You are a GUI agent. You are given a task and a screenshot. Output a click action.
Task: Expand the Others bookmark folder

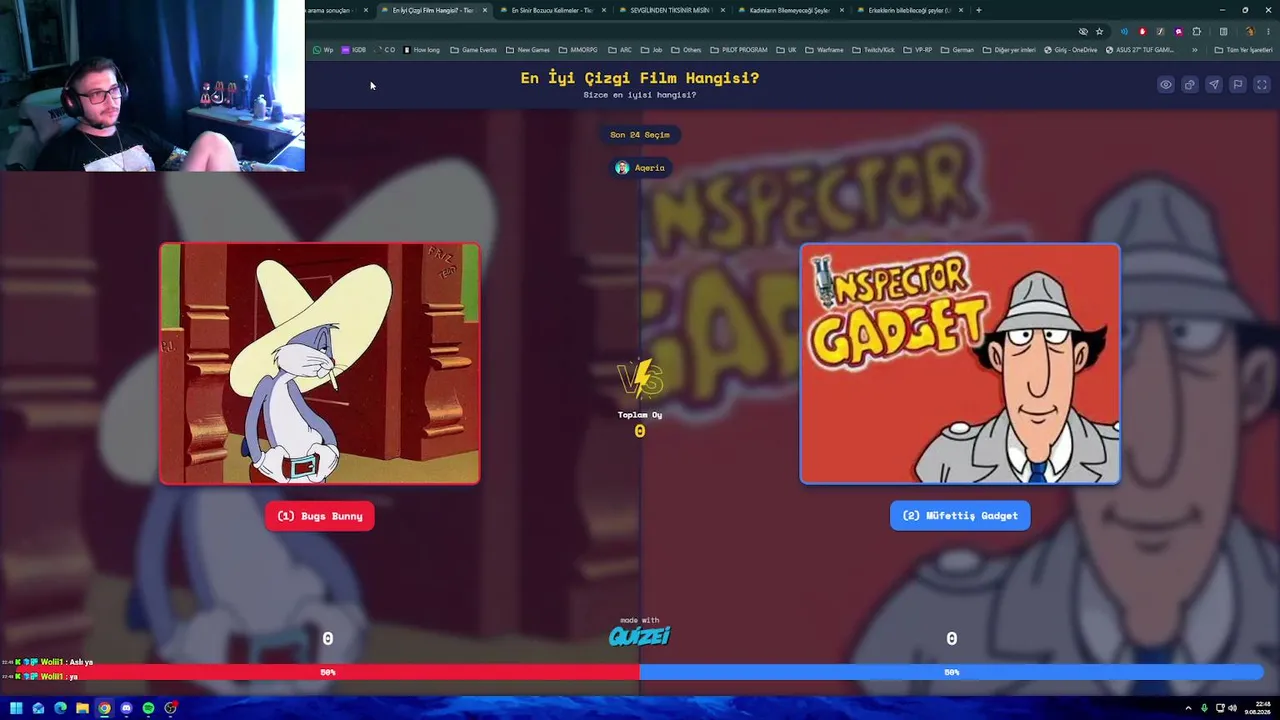687,50
